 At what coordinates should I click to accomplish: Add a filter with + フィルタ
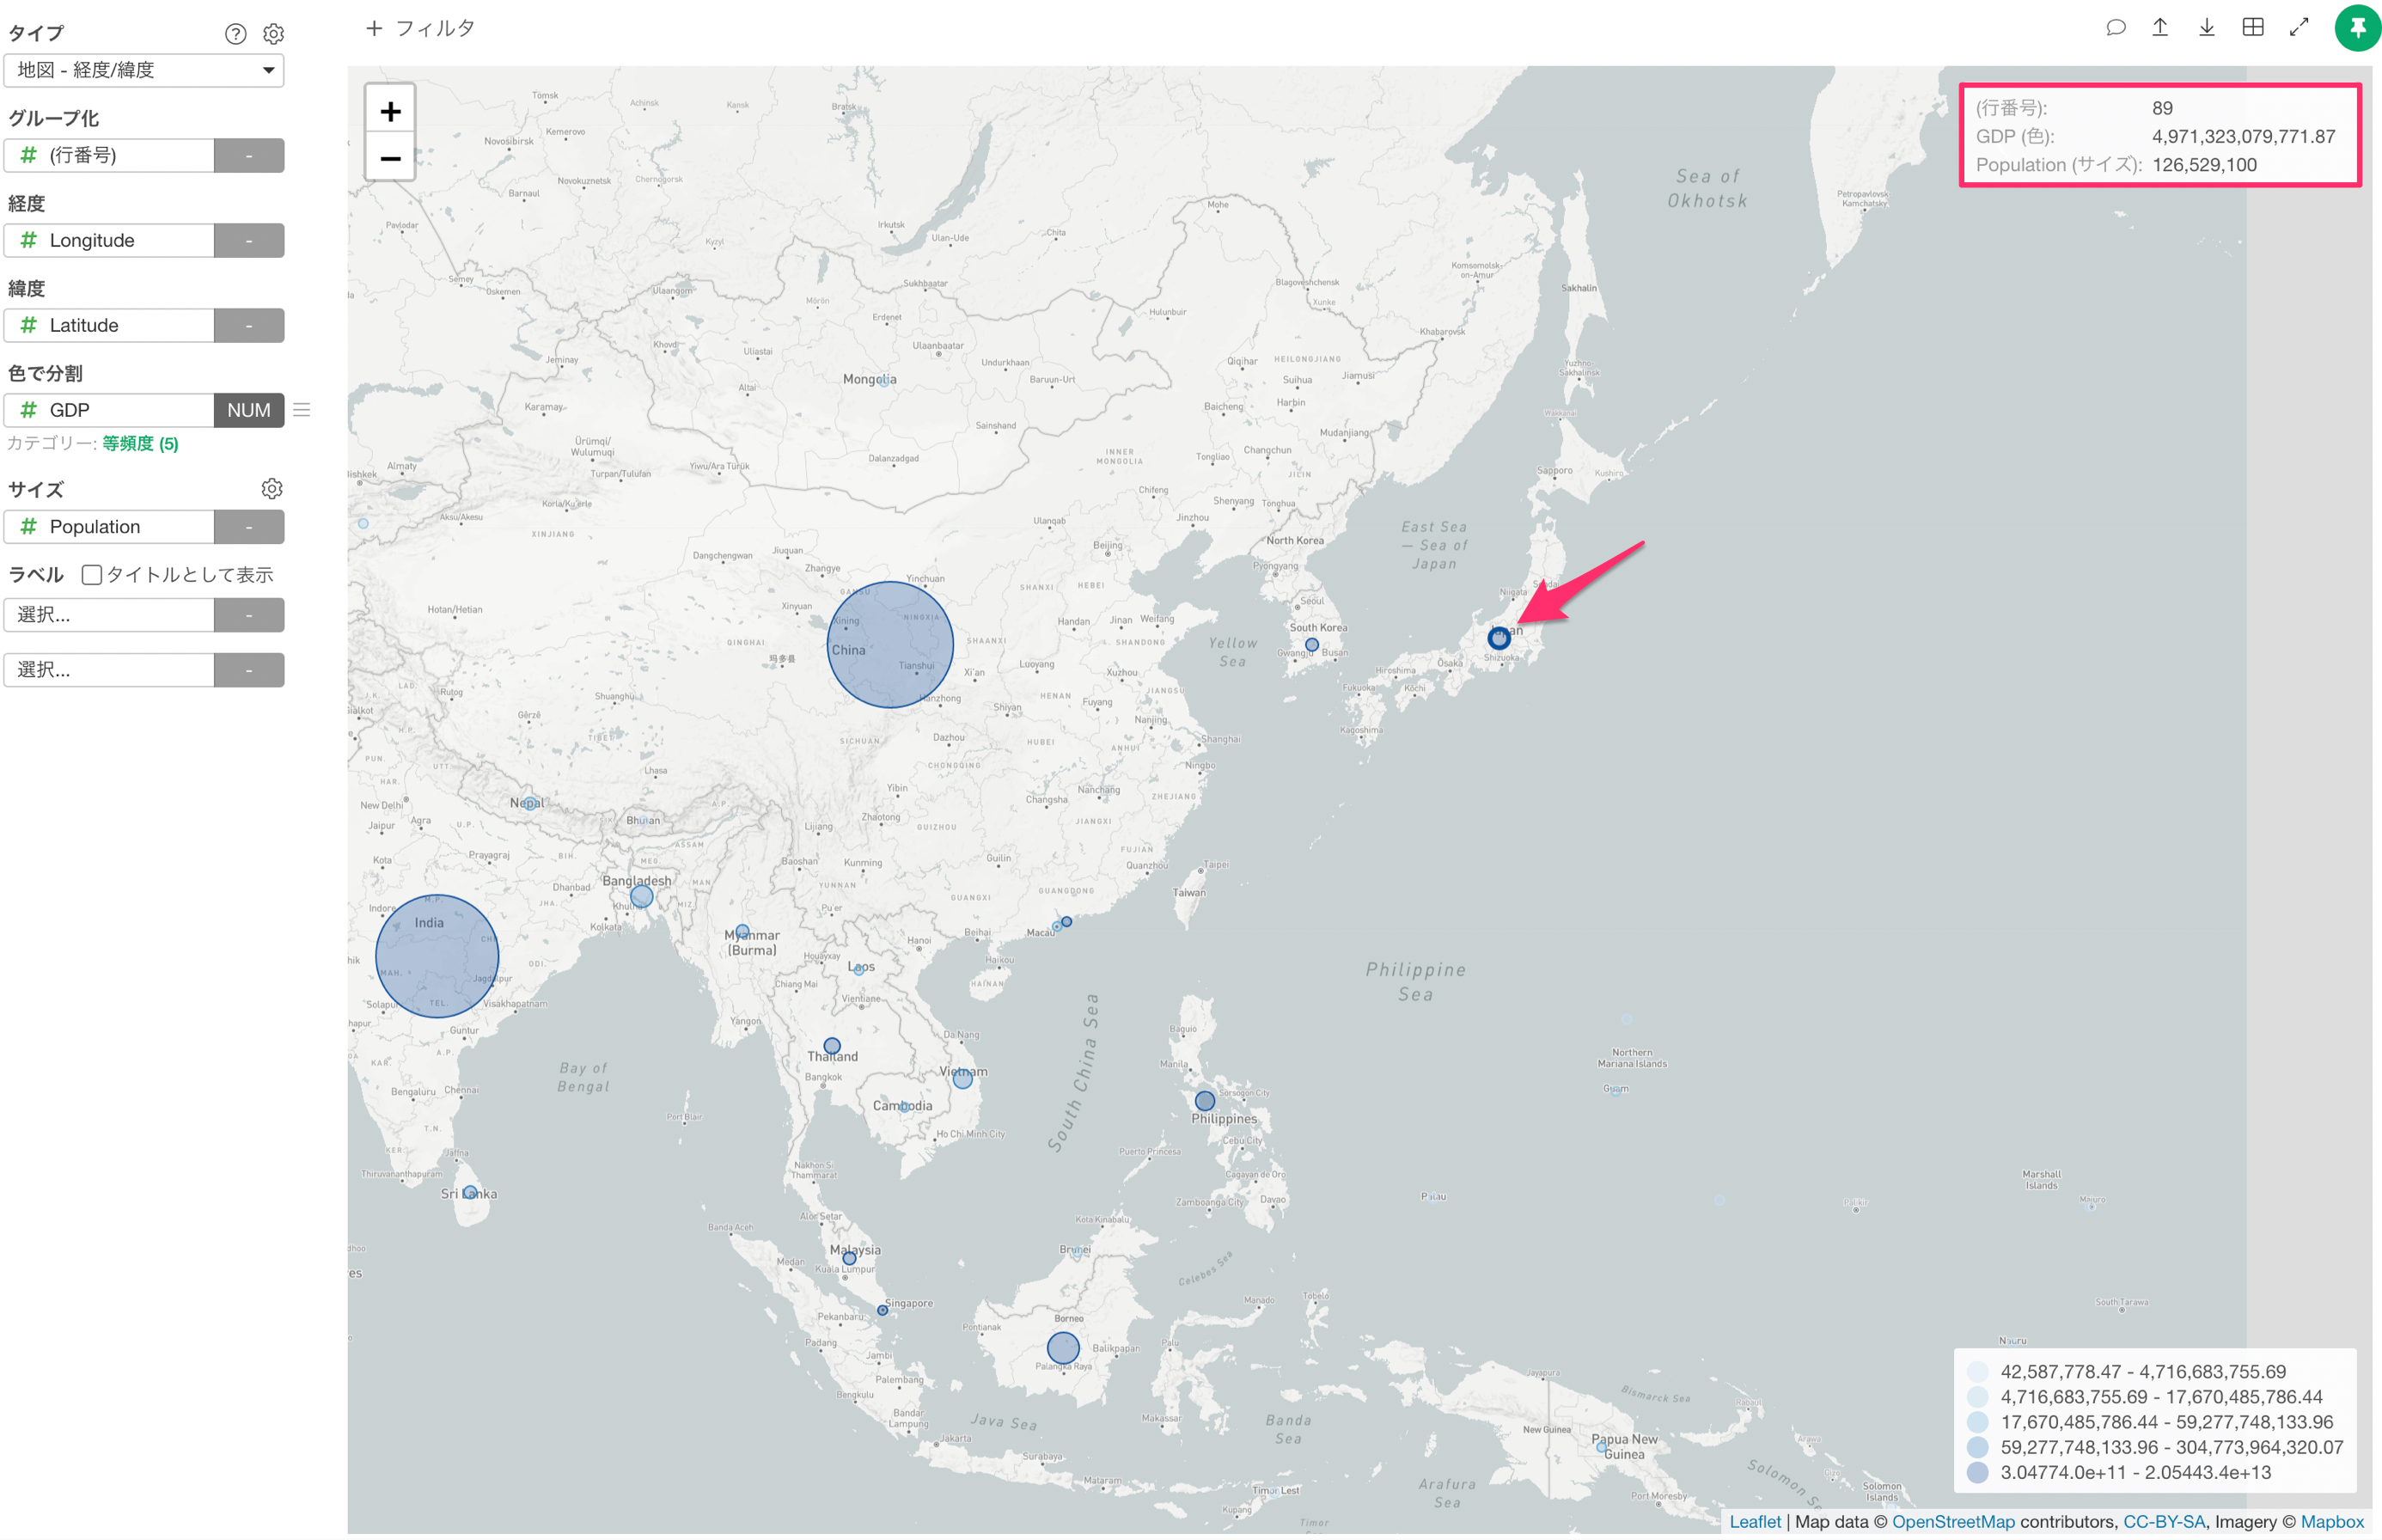coord(420,28)
